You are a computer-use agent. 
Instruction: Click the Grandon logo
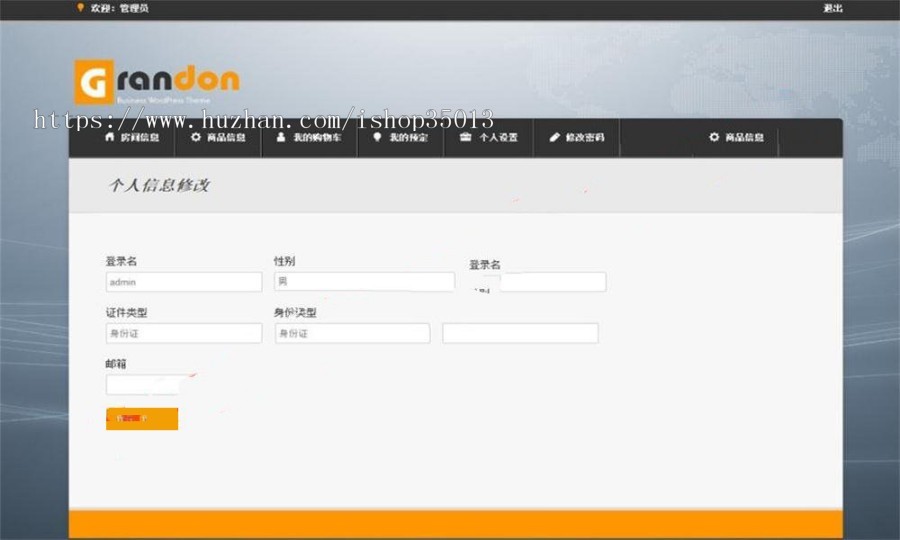(x=157, y=81)
